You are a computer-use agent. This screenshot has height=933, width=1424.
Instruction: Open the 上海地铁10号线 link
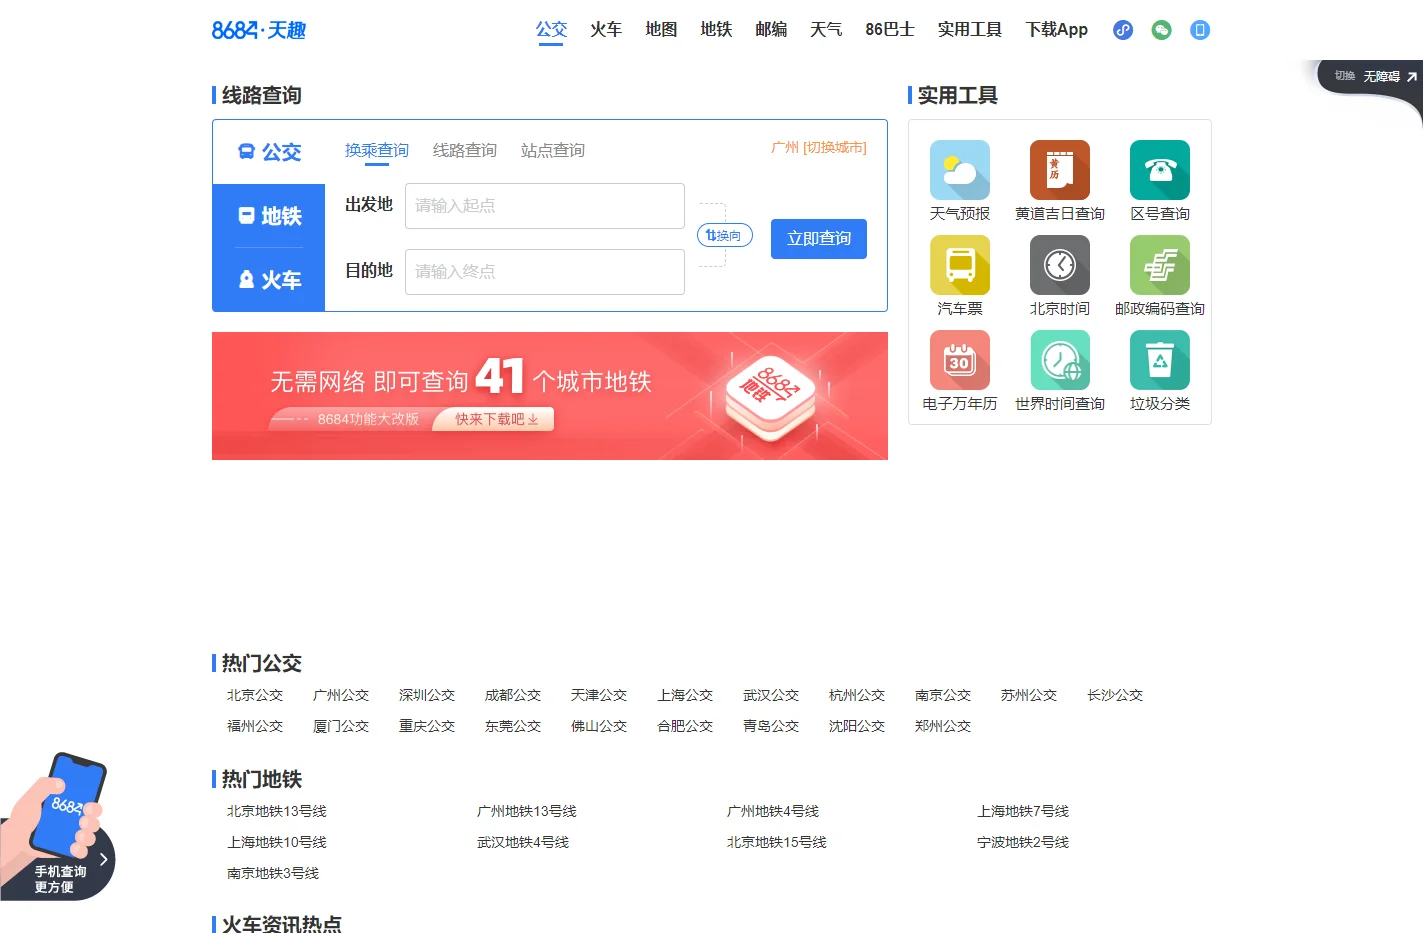(277, 842)
